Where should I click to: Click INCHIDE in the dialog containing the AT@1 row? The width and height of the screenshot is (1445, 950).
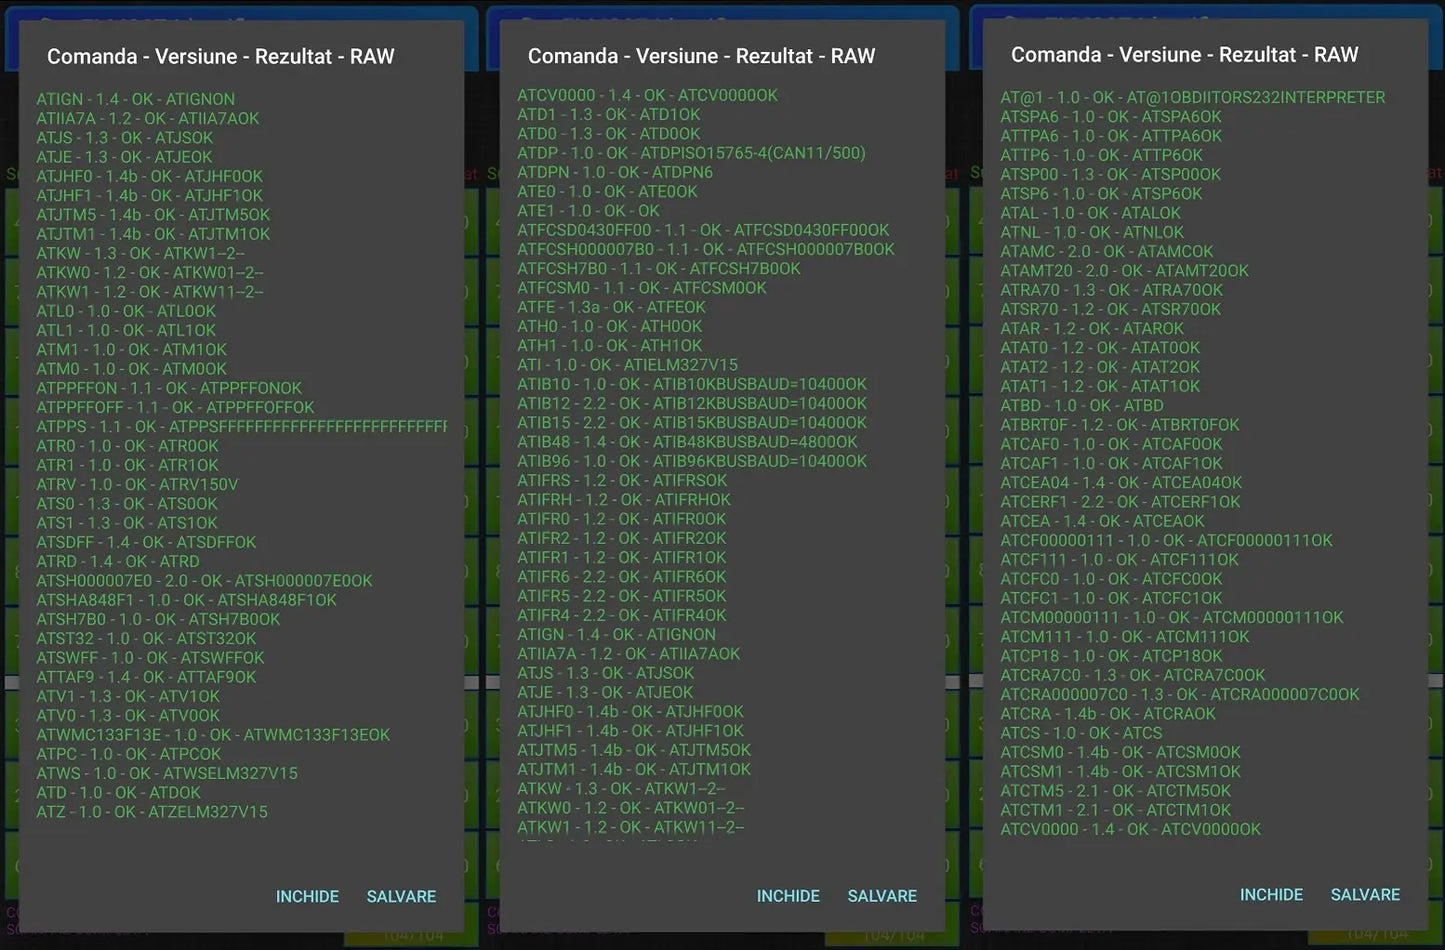coord(1271,895)
